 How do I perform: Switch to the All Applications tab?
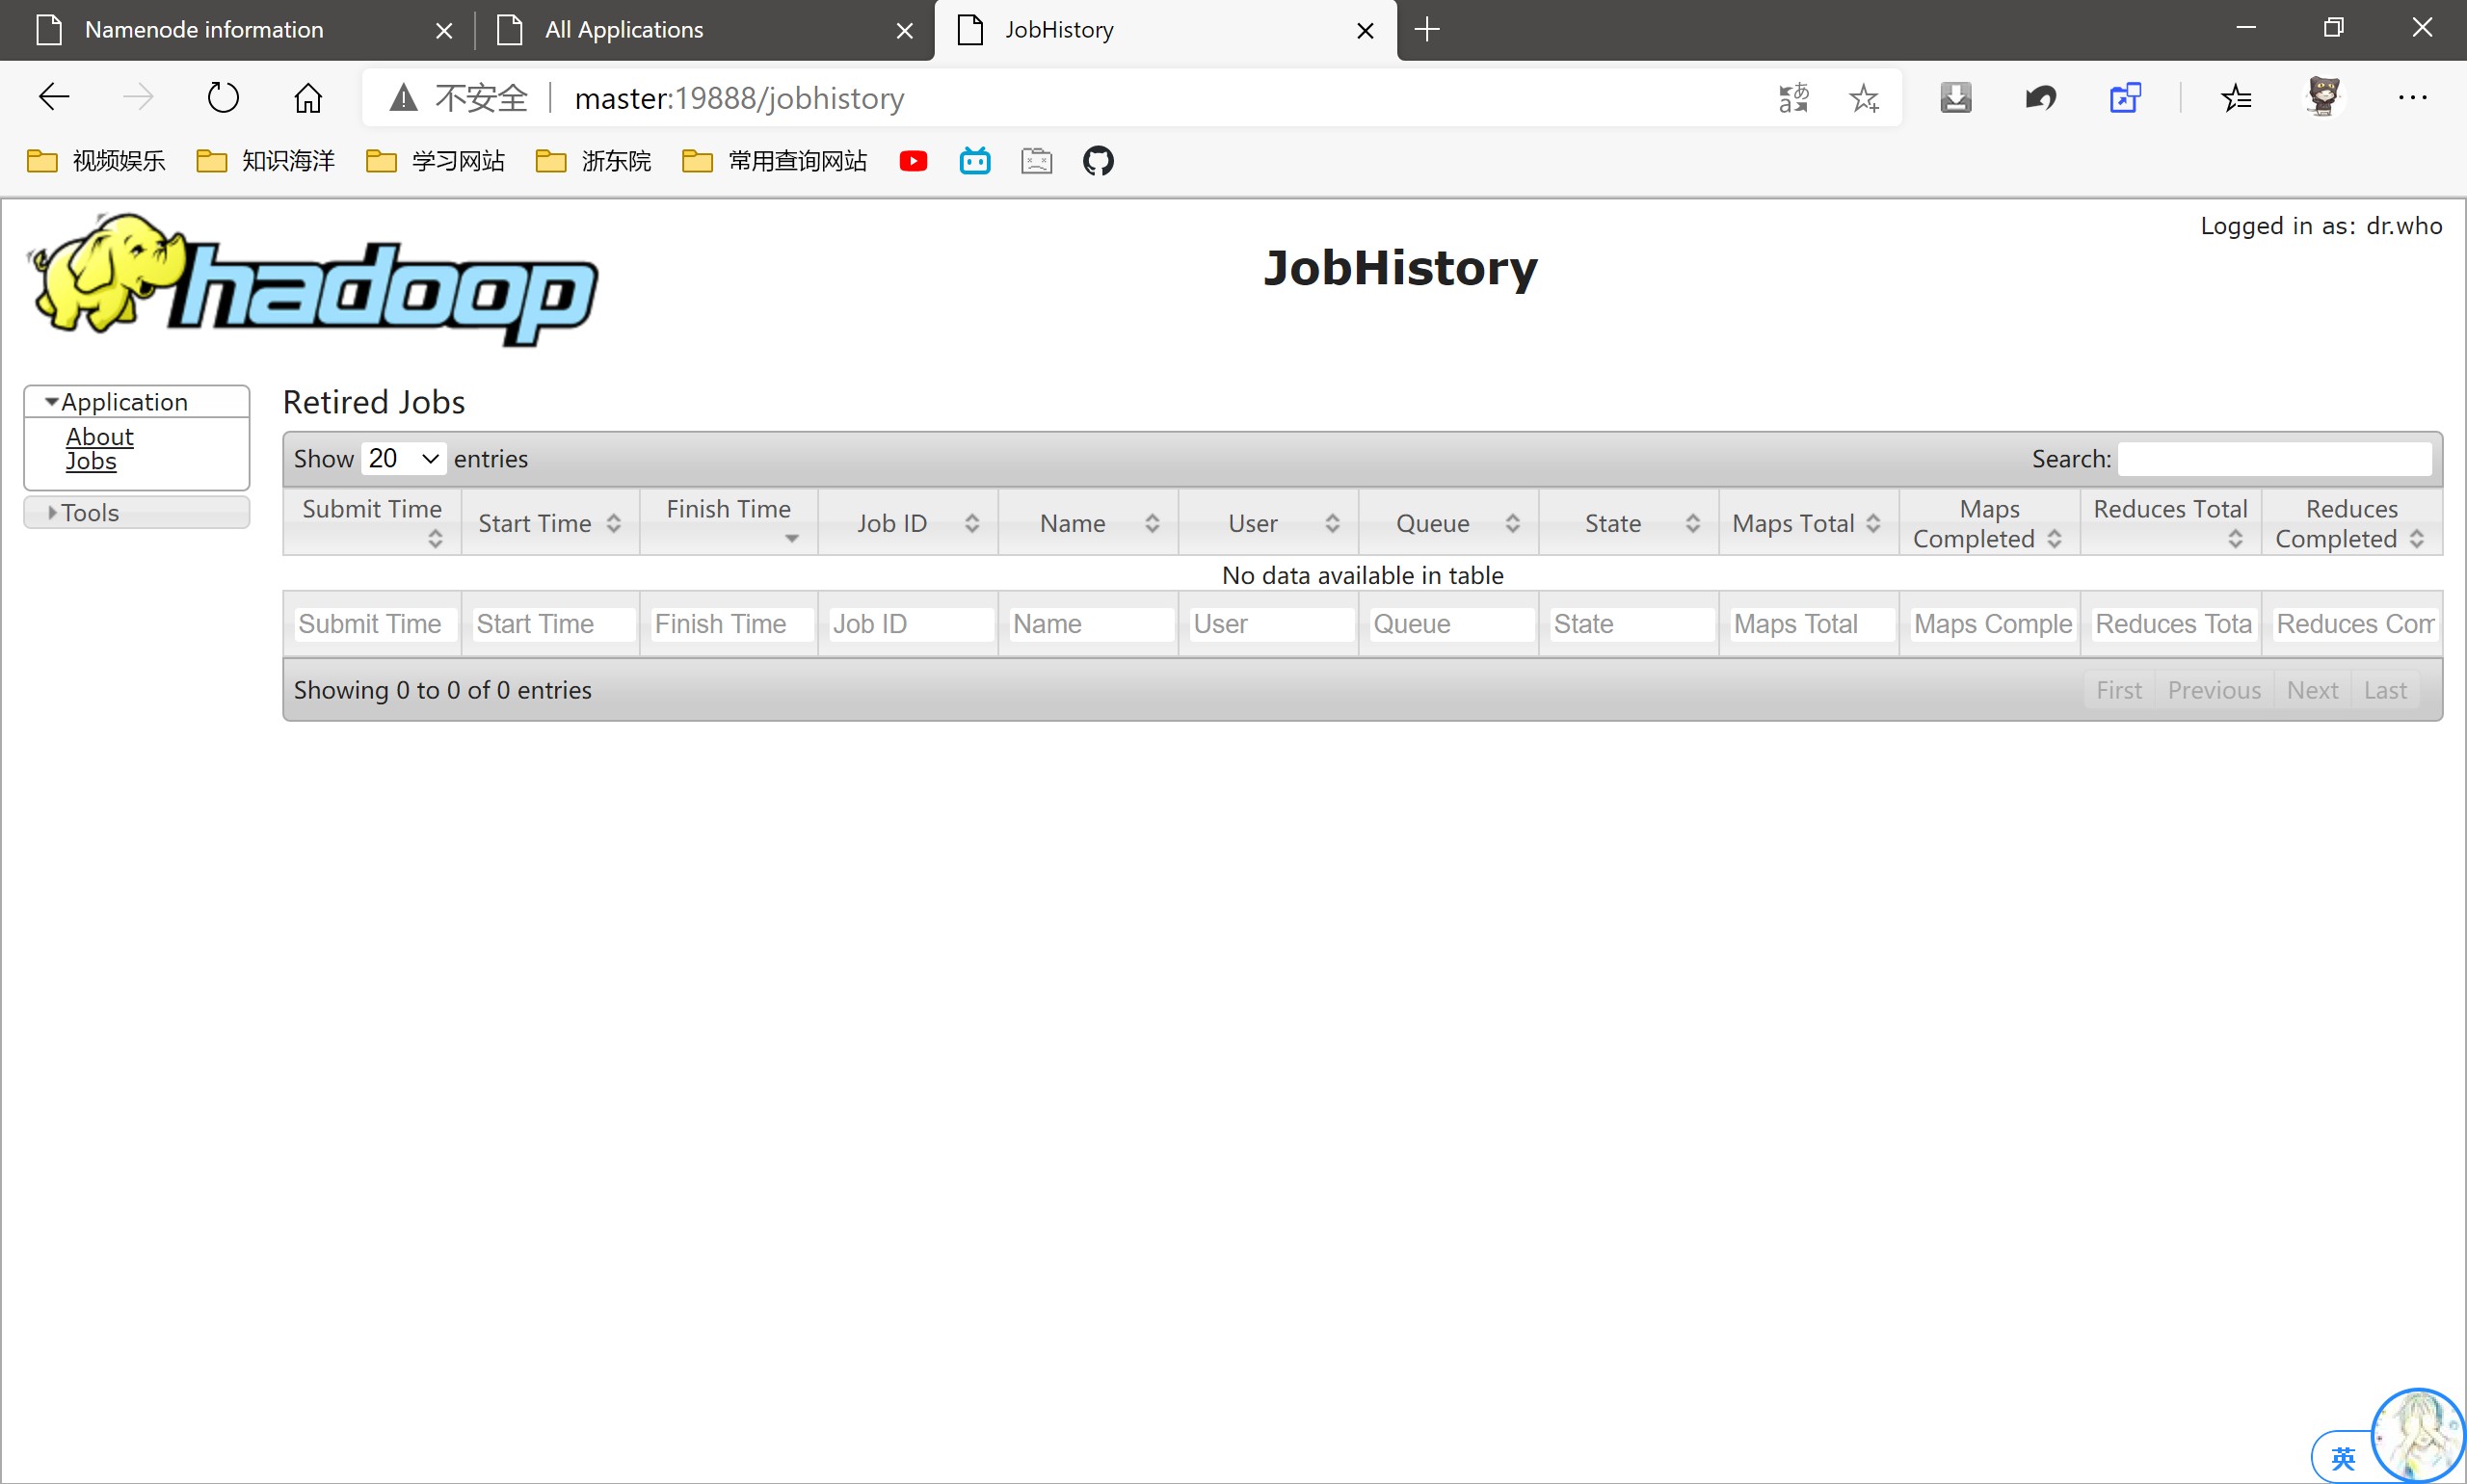(624, 30)
